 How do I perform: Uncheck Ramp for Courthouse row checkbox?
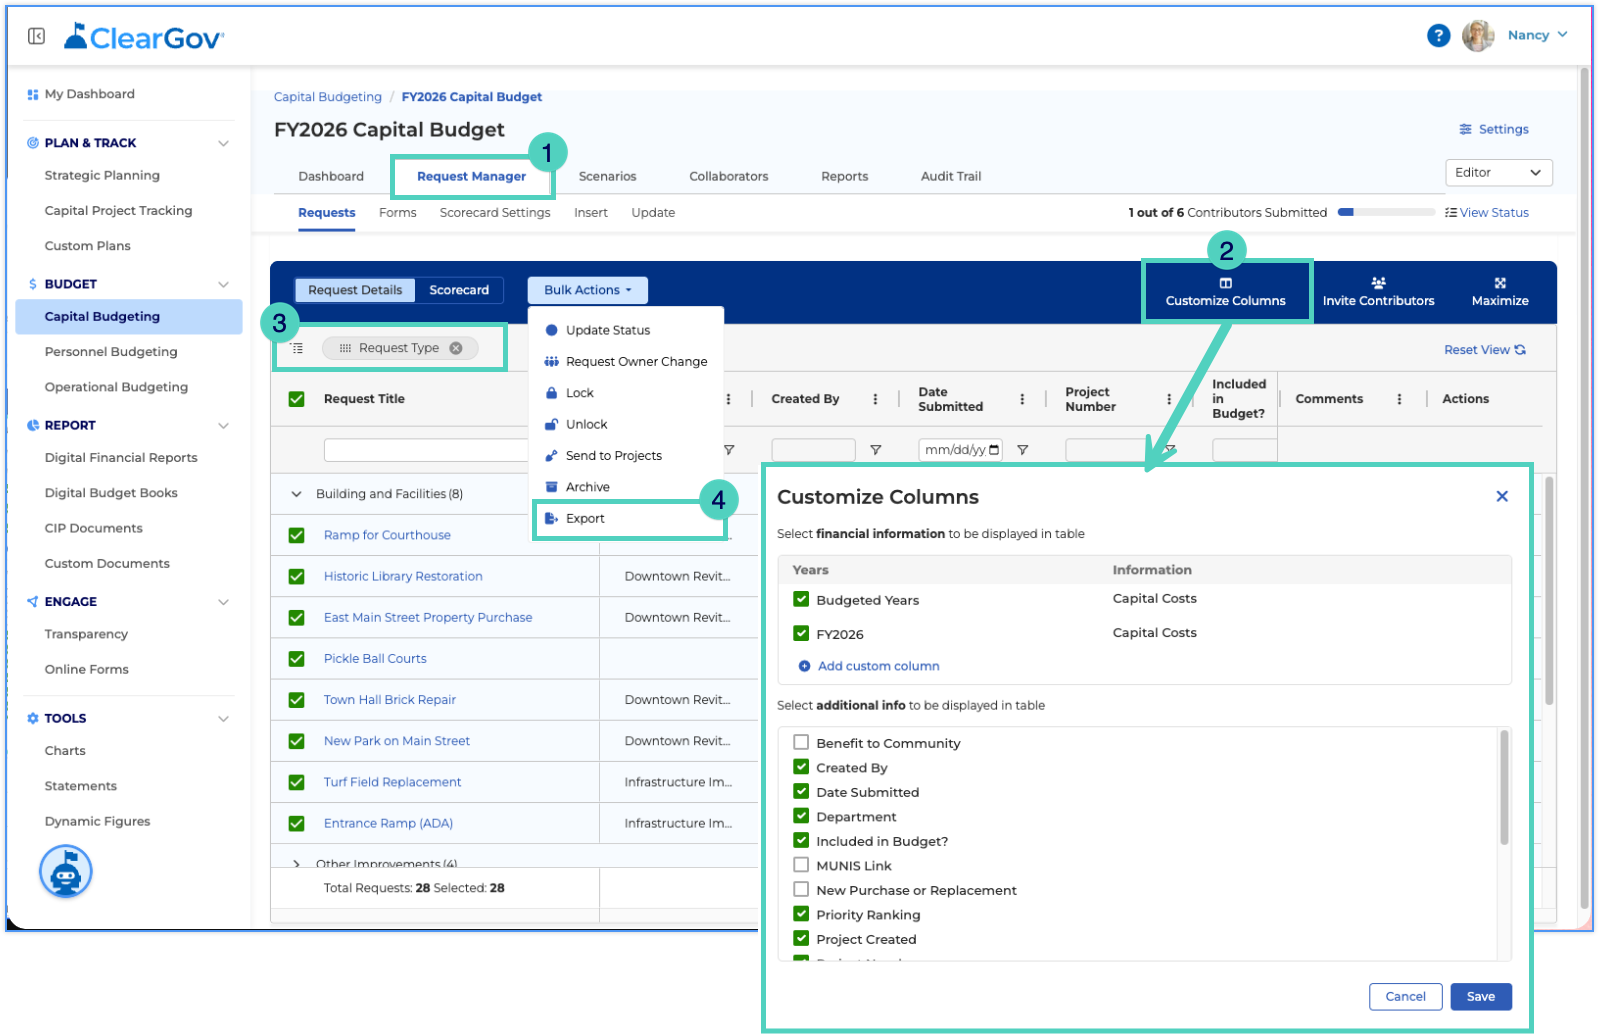pyautogui.click(x=297, y=535)
